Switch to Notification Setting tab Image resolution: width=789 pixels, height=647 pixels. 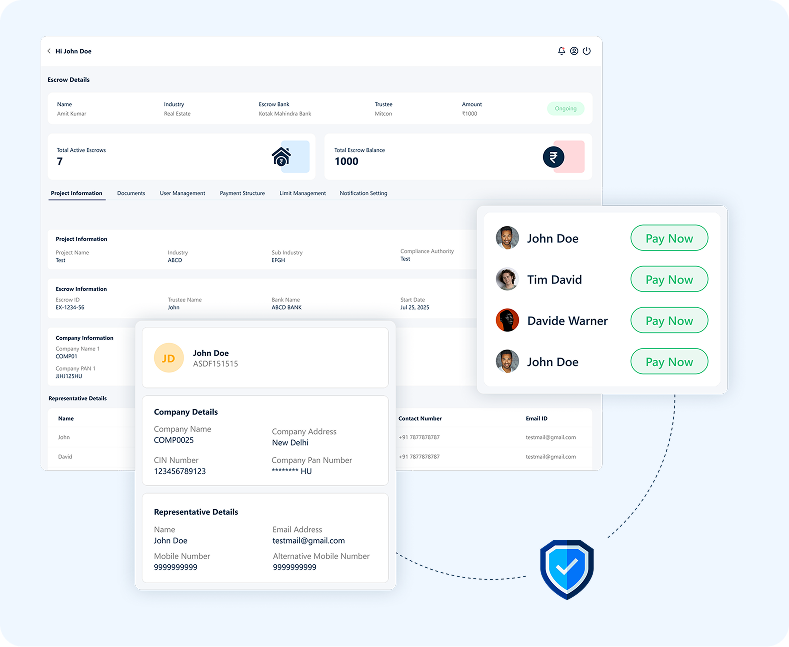[363, 193]
